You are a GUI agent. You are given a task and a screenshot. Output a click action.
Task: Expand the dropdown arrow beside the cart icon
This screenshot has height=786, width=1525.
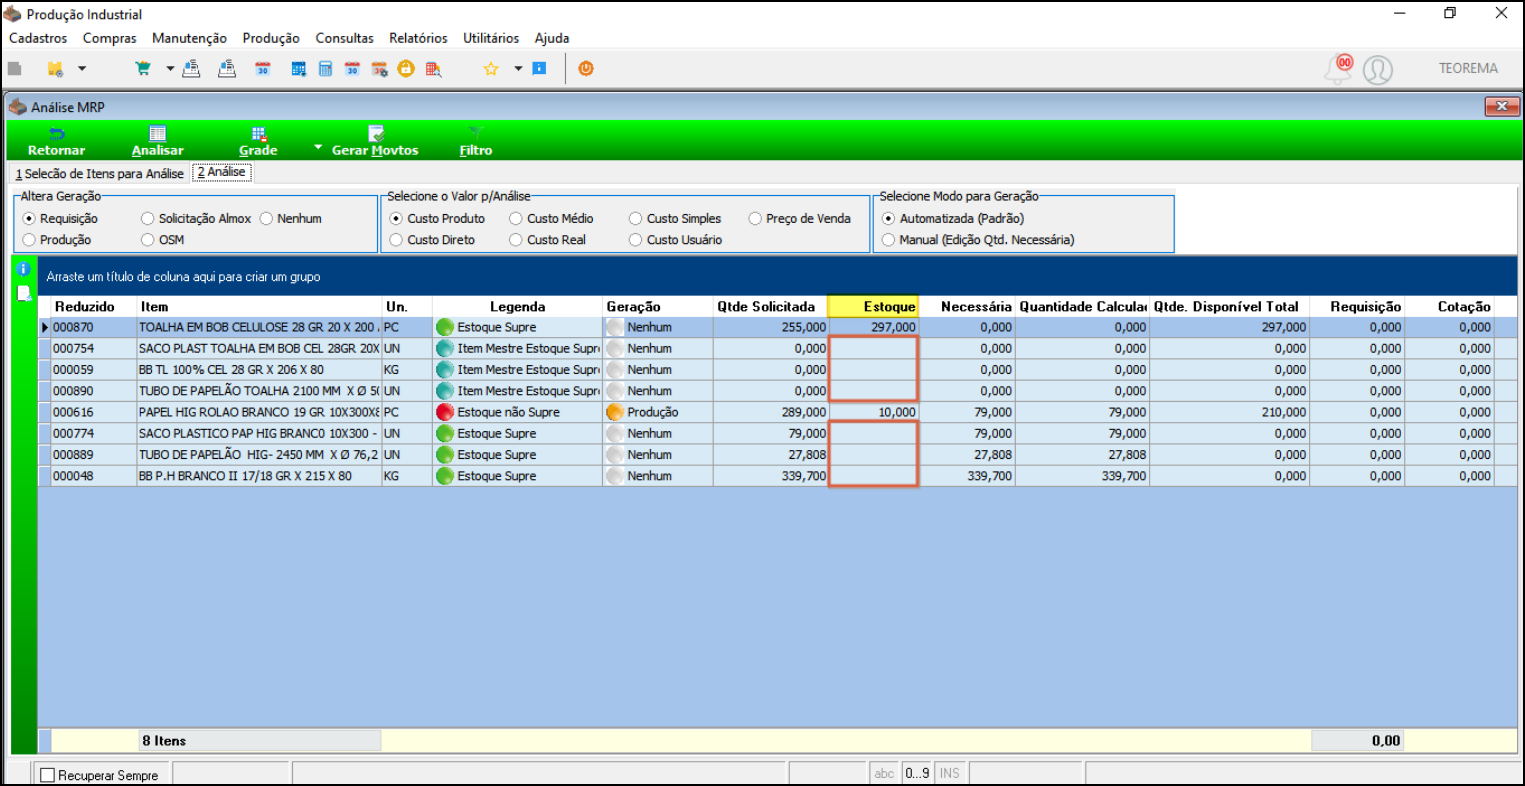(170, 69)
